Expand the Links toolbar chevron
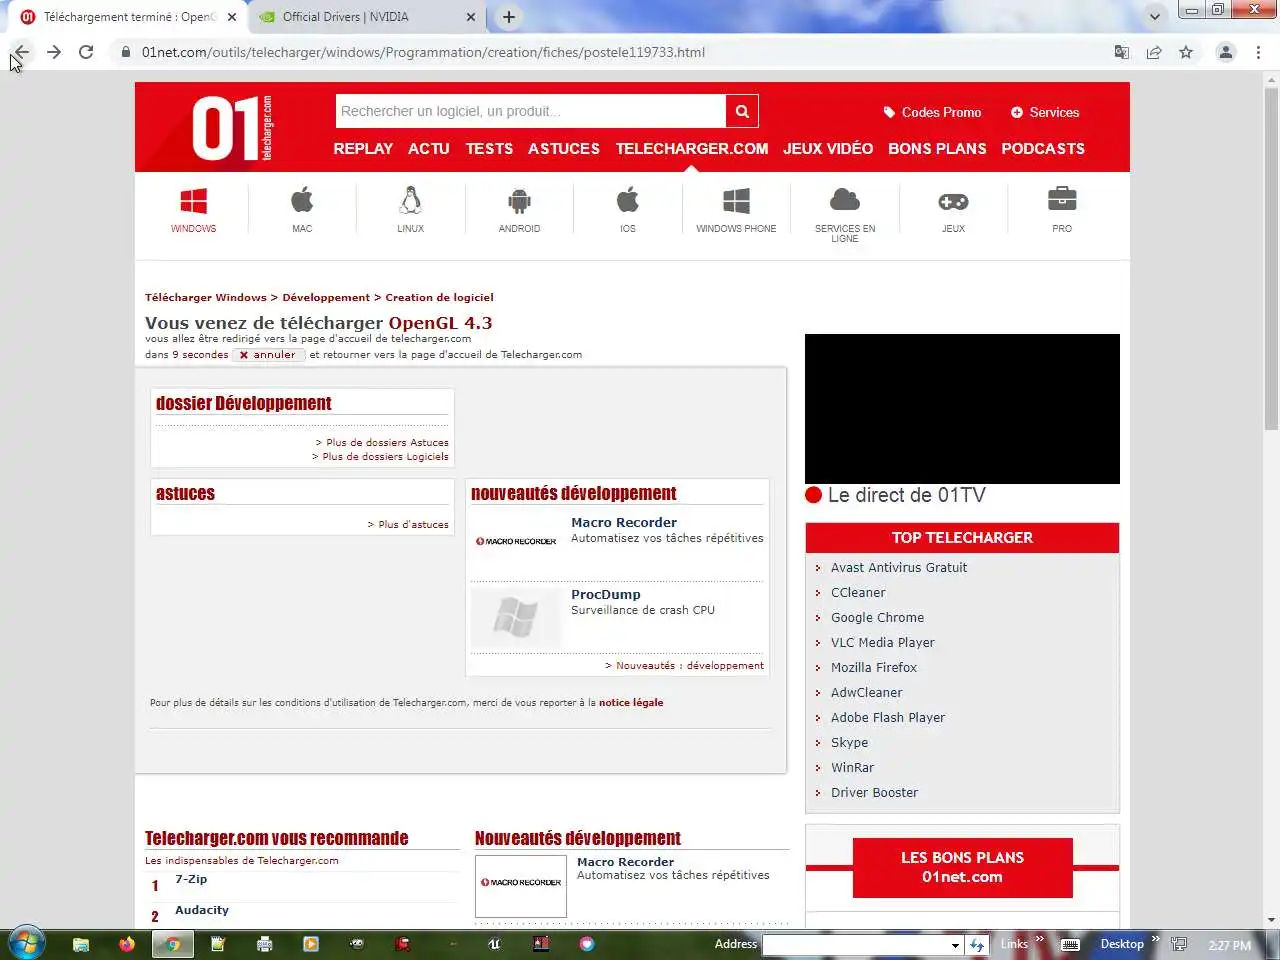Screen dimensions: 1280x960 coord(1039,939)
